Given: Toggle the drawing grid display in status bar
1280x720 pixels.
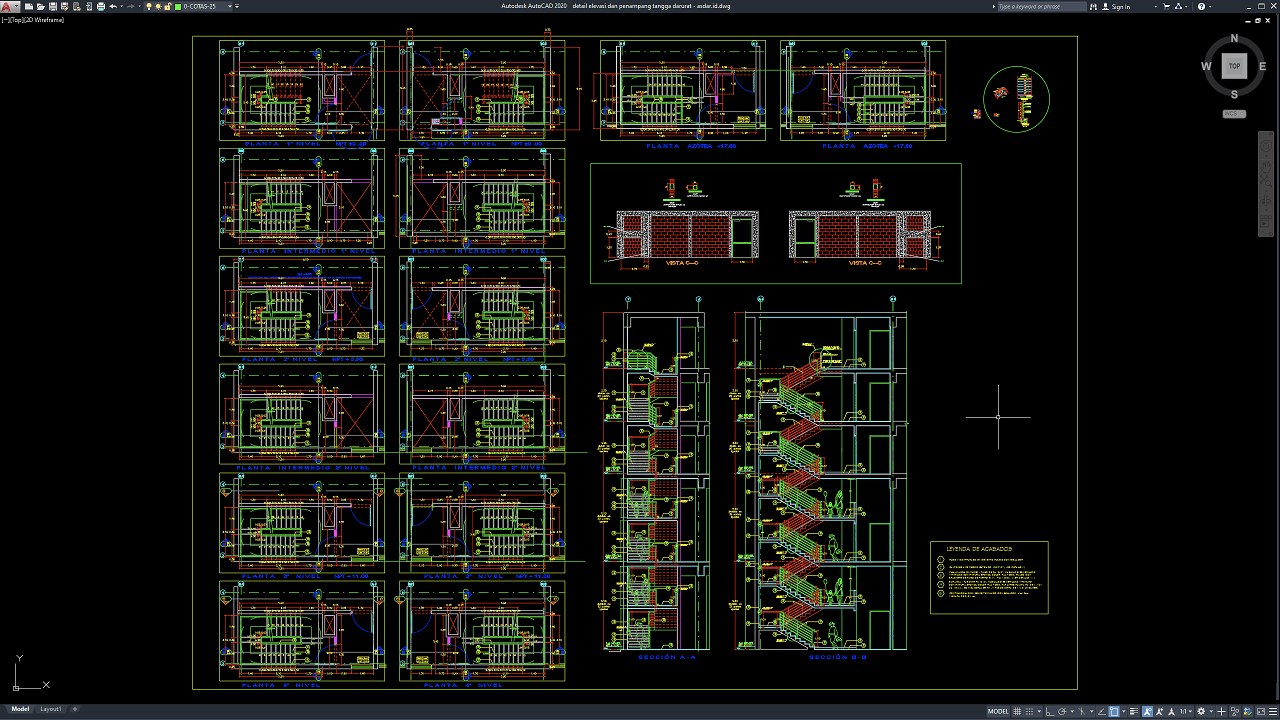Looking at the screenshot, I should tap(1019, 711).
